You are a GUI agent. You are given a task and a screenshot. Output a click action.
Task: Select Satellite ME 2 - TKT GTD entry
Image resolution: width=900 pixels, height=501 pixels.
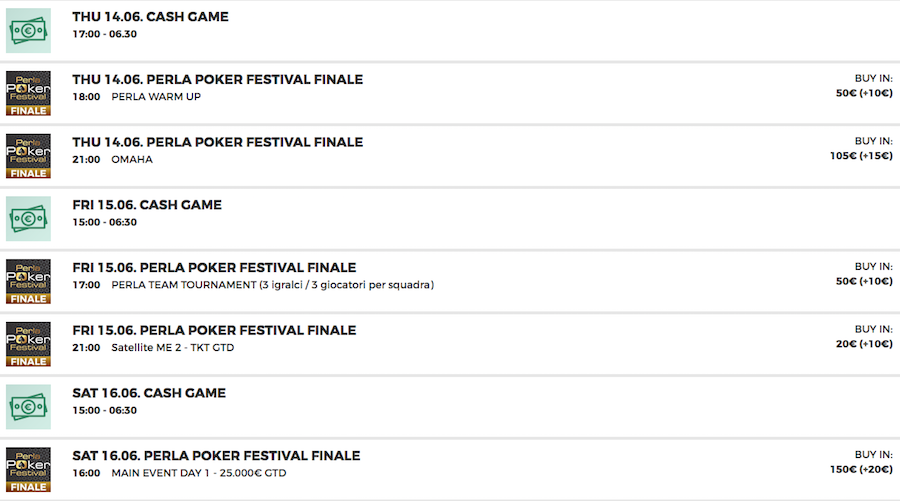173,348
